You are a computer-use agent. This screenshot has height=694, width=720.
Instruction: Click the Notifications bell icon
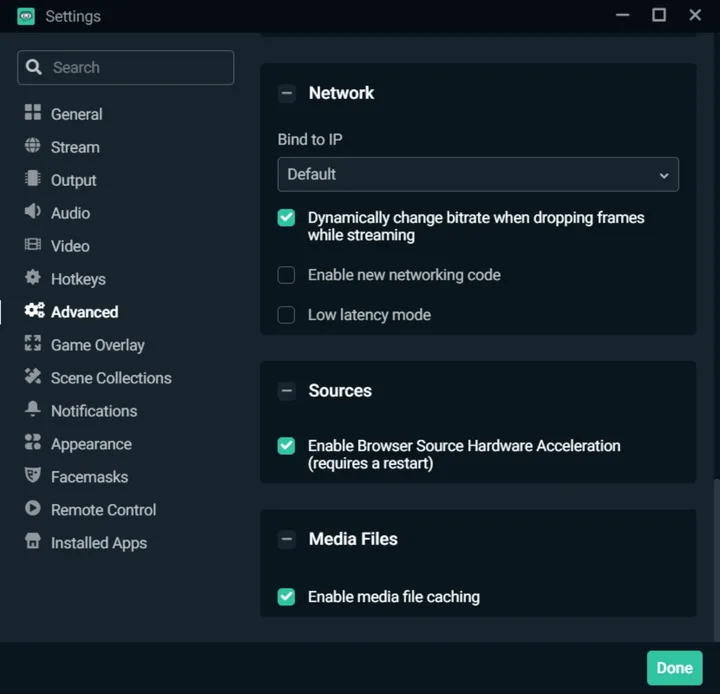tap(33, 409)
